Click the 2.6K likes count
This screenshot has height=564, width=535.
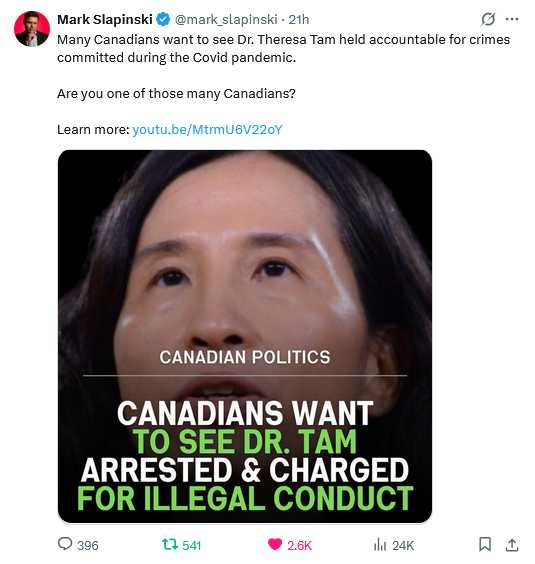299,545
